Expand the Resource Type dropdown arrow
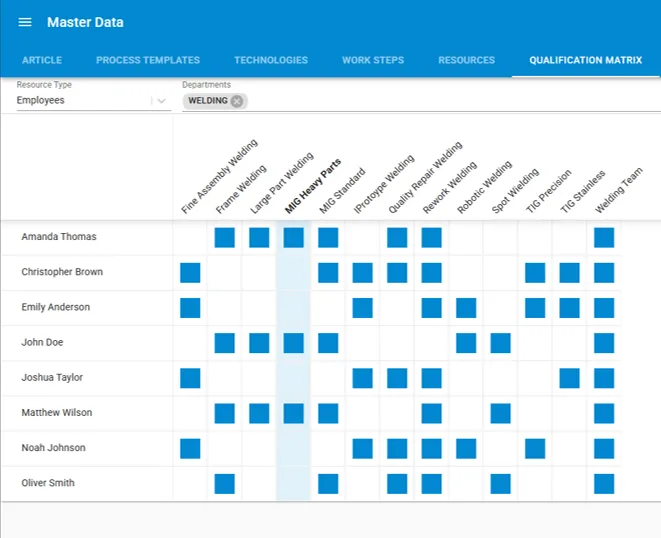This screenshot has width=661, height=538. [x=161, y=101]
